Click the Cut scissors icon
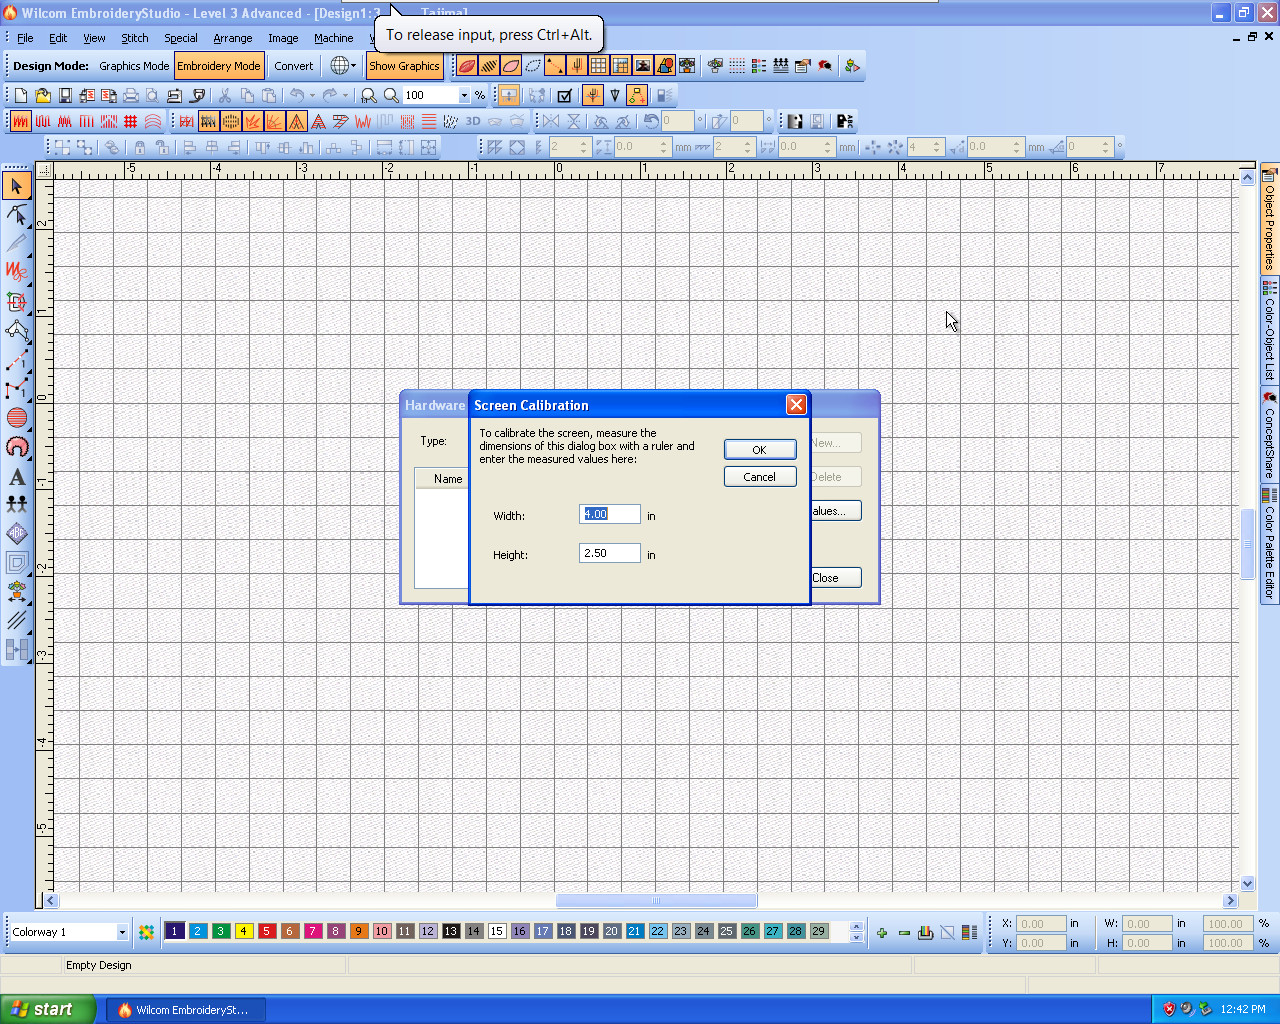This screenshot has width=1280, height=1024. (x=225, y=95)
